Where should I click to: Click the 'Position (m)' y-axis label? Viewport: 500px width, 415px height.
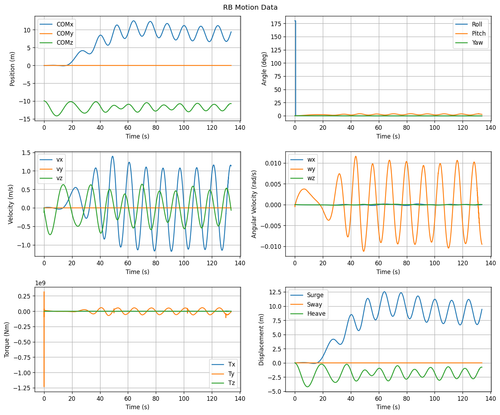coord(12,69)
